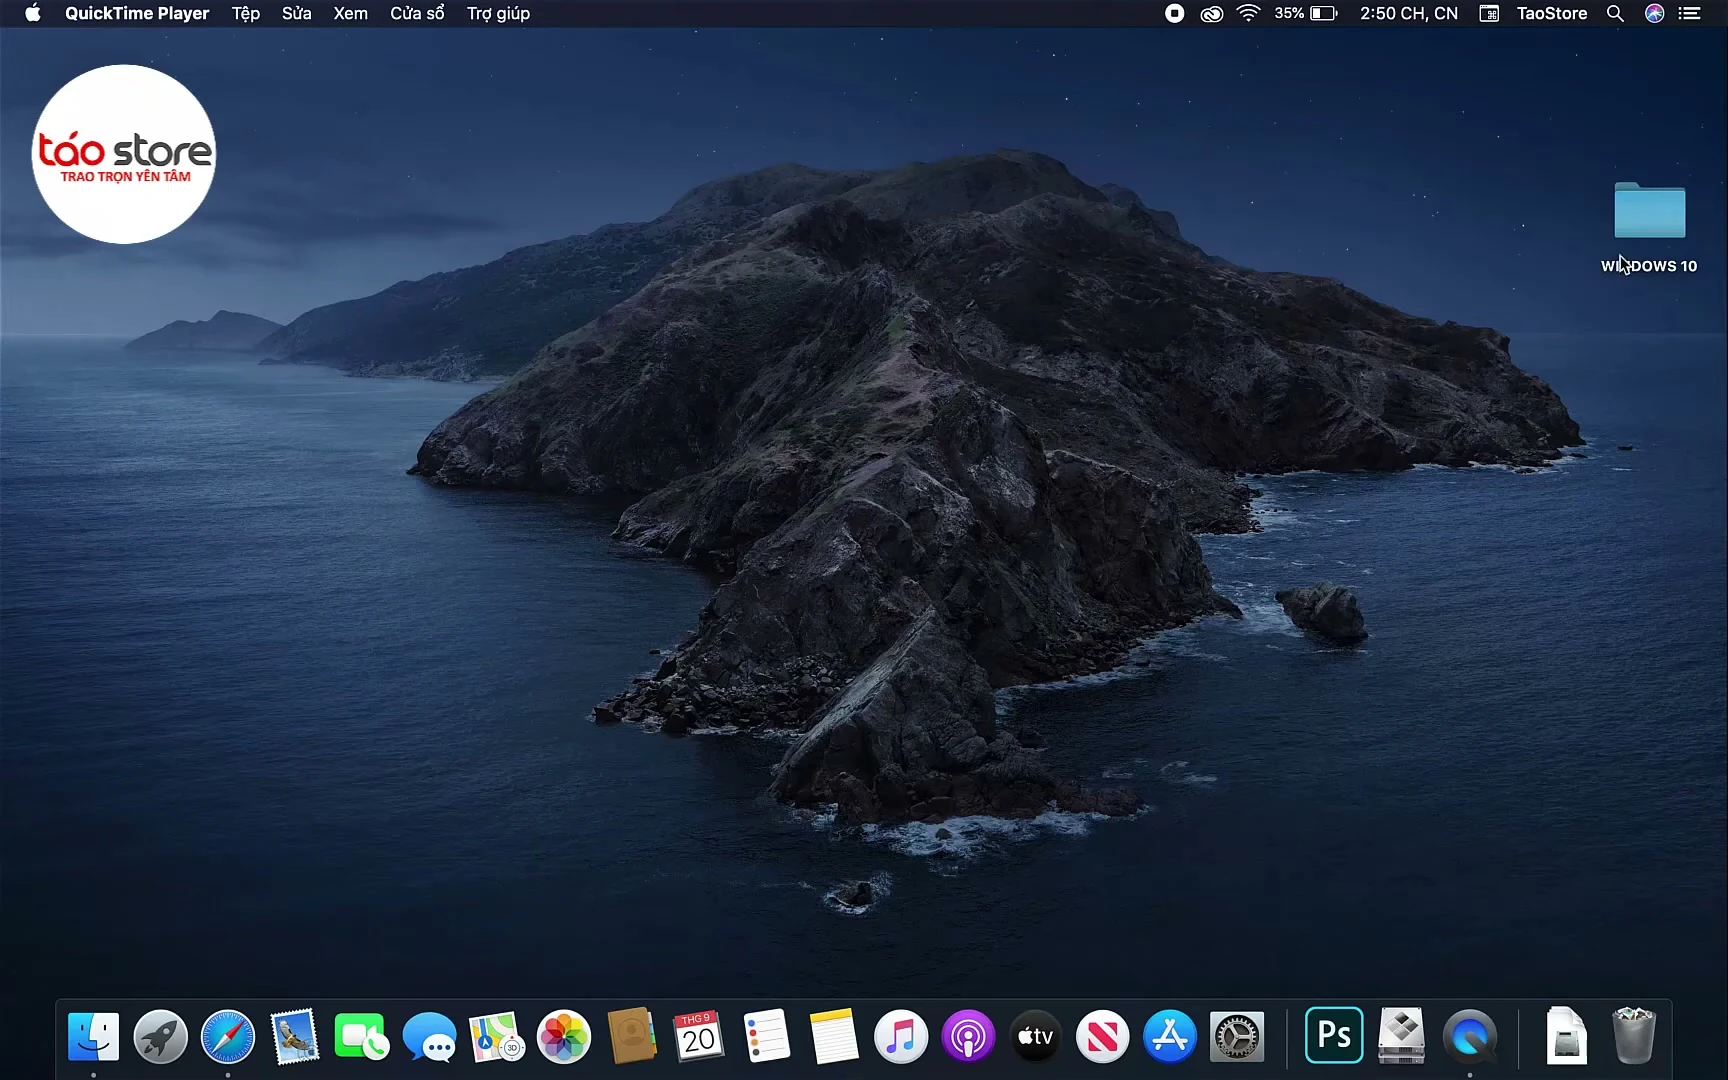Open Spotlight search

point(1615,13)
